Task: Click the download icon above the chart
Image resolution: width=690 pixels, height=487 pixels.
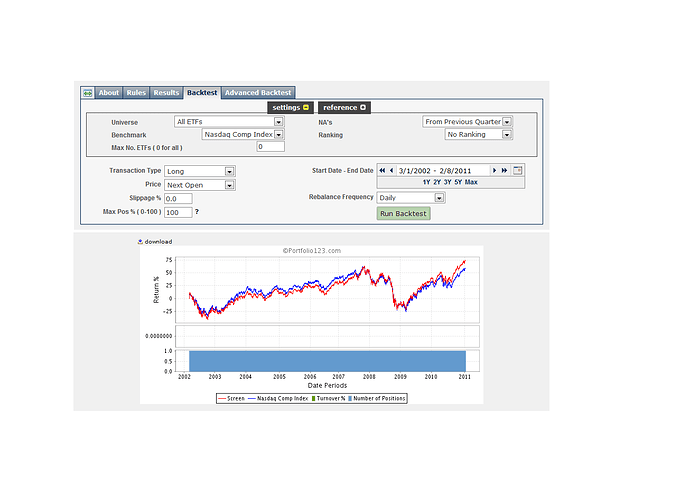Action: [140, 242]
